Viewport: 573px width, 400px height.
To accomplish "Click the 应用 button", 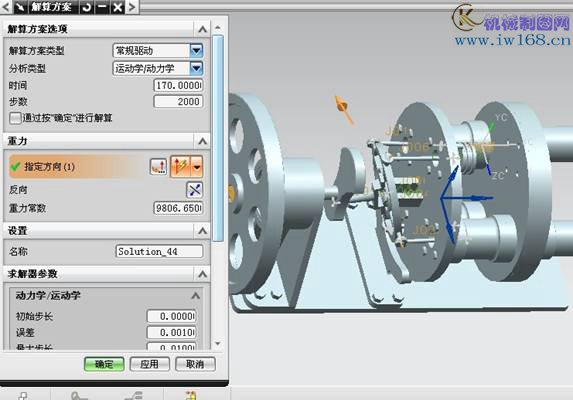I will click(x=149, y=364).
